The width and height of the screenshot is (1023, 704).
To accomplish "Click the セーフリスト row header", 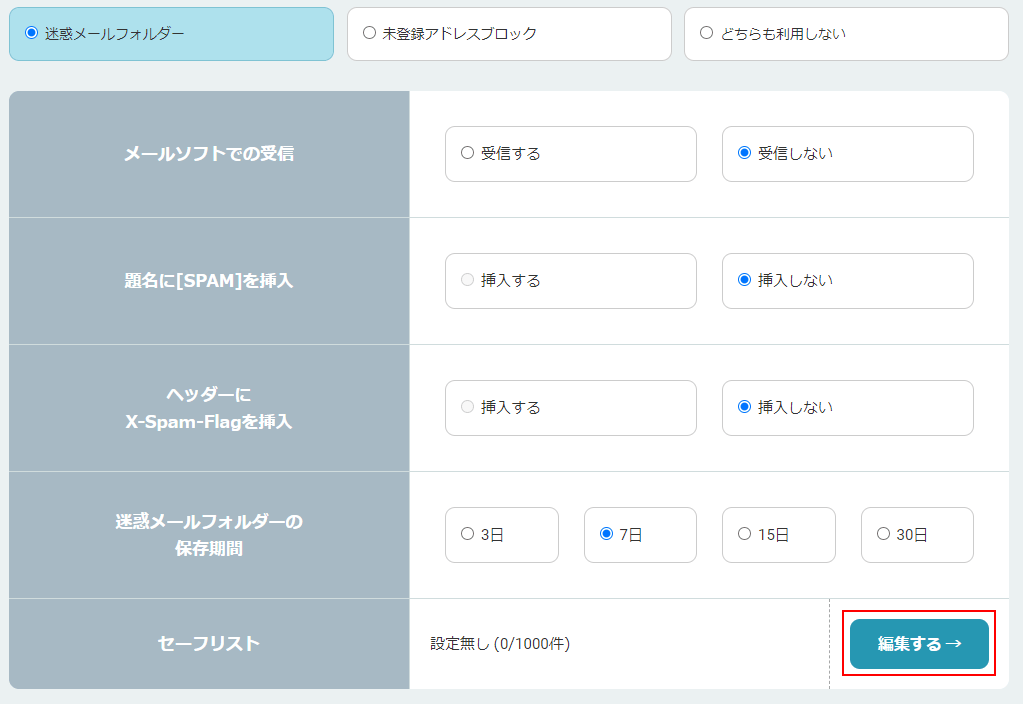I will [208, 644].
